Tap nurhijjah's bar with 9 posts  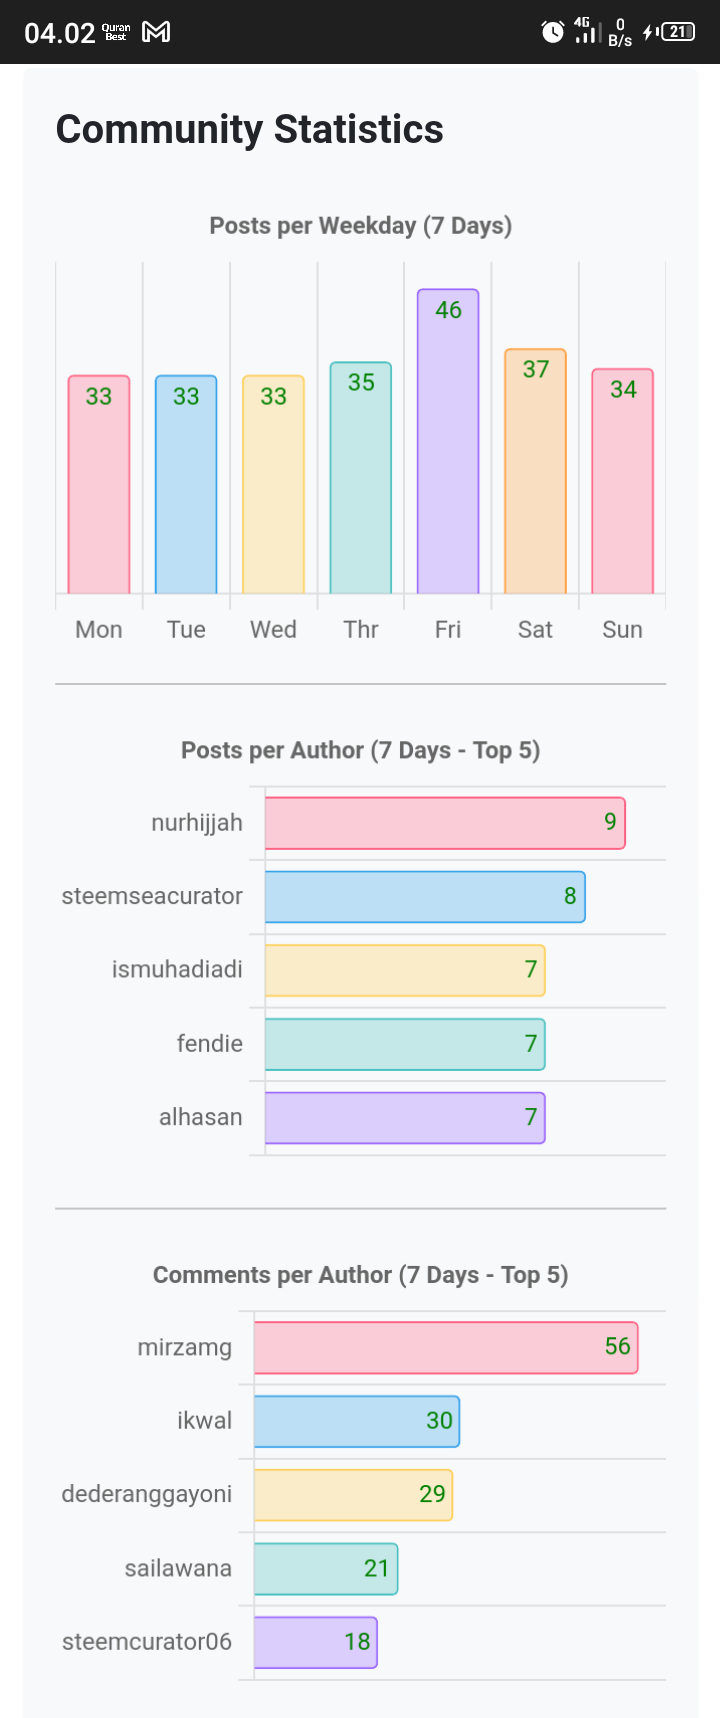pyautogui.click(x=445, y=823)
